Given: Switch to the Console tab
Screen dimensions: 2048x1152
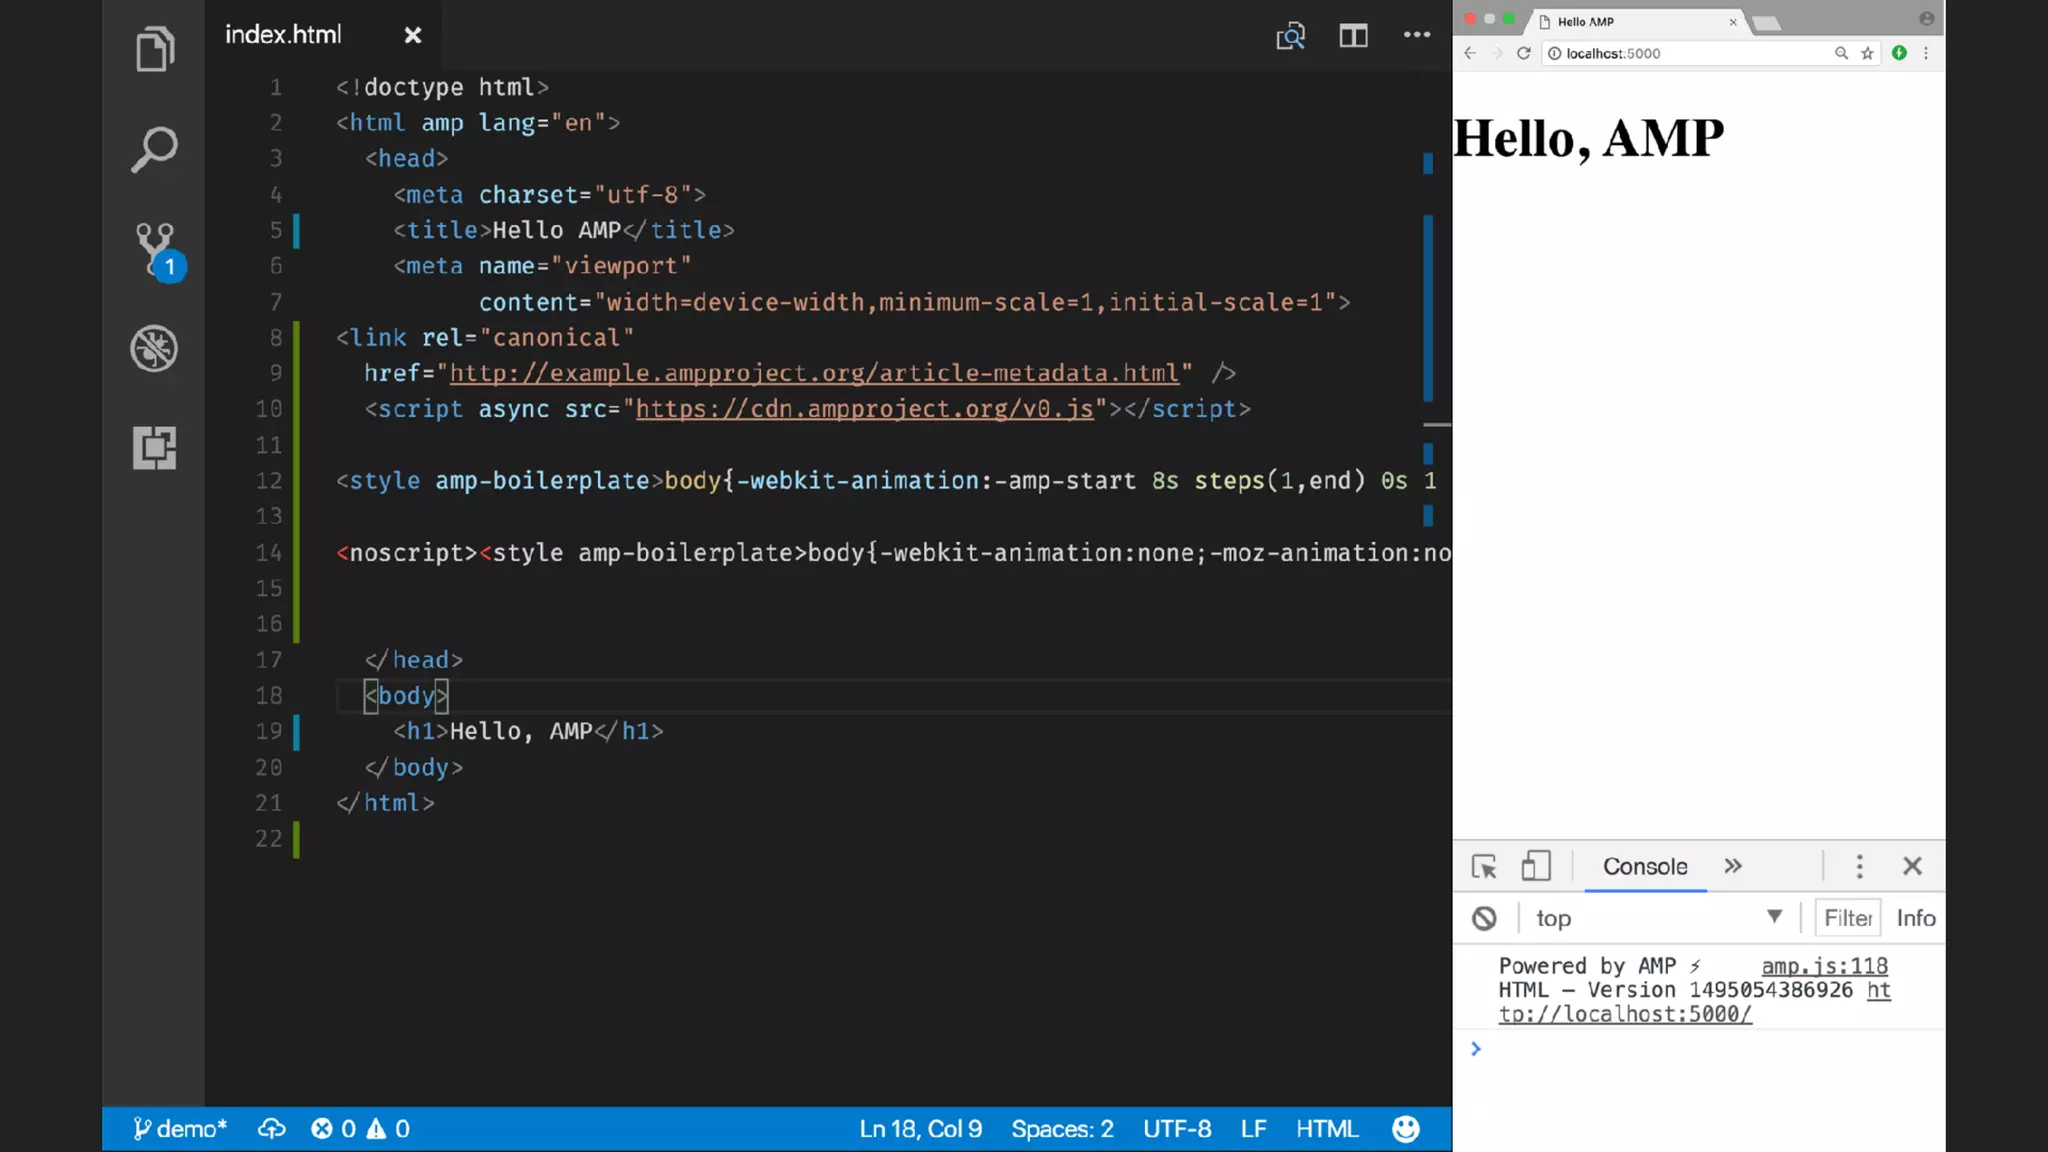Looking at the screenshot, I should (1645, 866).
